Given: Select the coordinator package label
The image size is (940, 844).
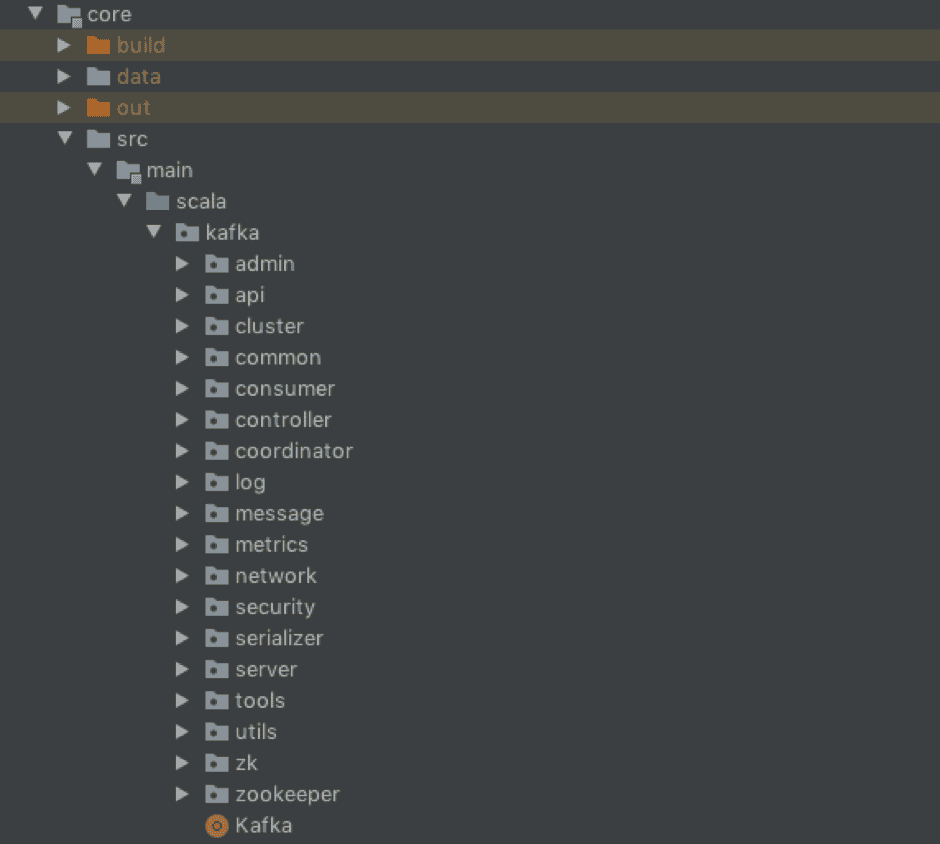Looking at the screenshot, I should point(294,451).
